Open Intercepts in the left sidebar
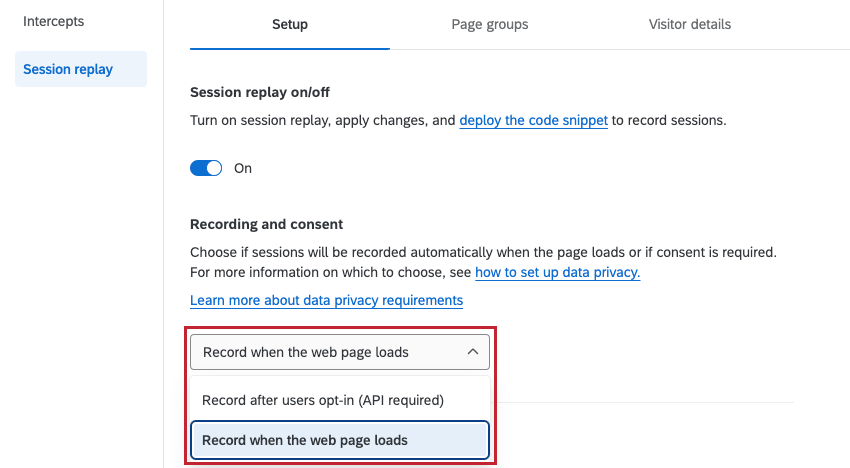850x468 pixels. click(54, 22)
